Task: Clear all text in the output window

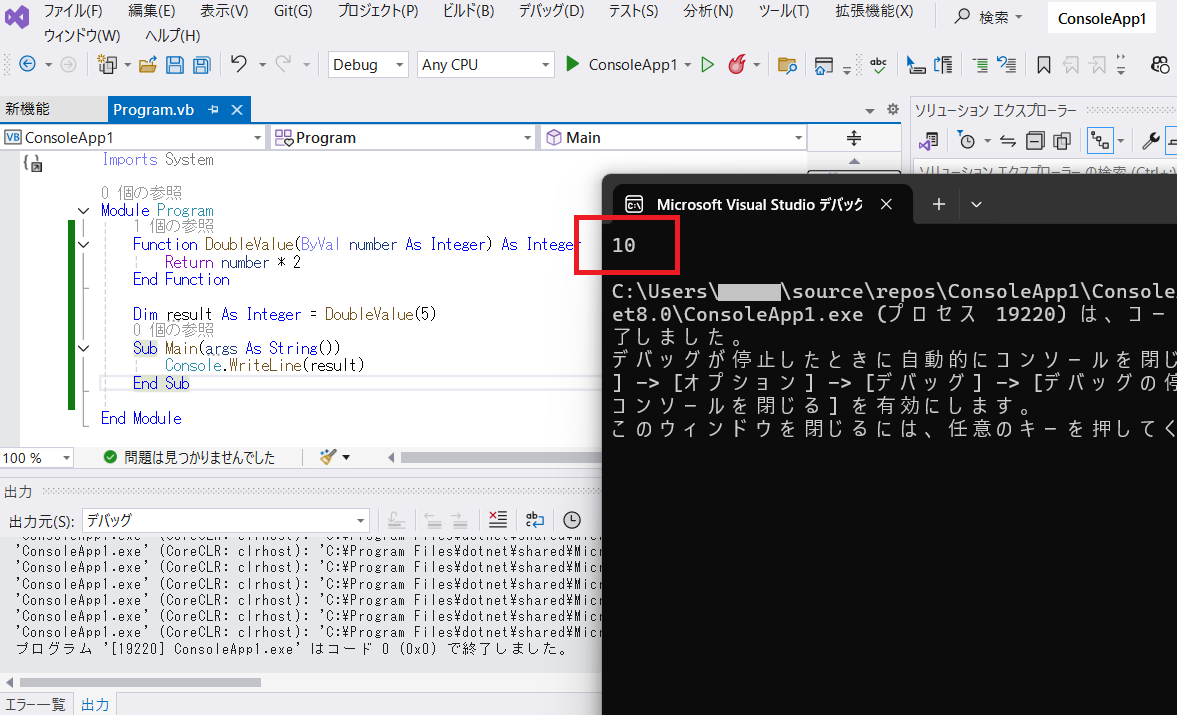Action: [x=498, y=519]
